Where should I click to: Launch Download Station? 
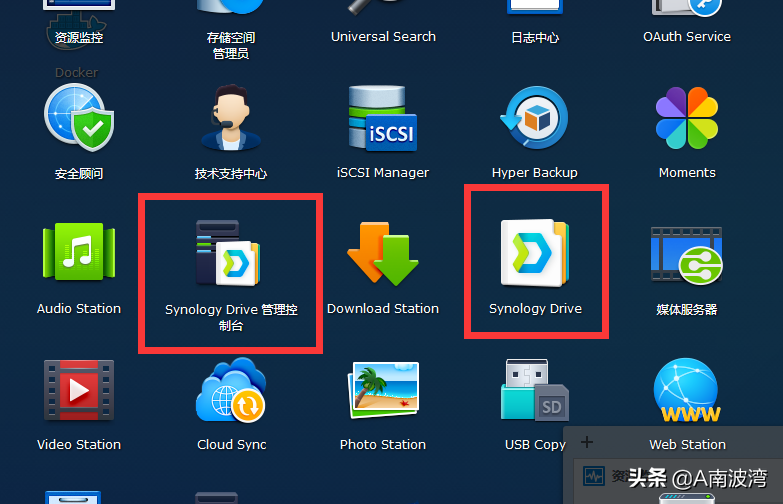[x=383, y=254]
